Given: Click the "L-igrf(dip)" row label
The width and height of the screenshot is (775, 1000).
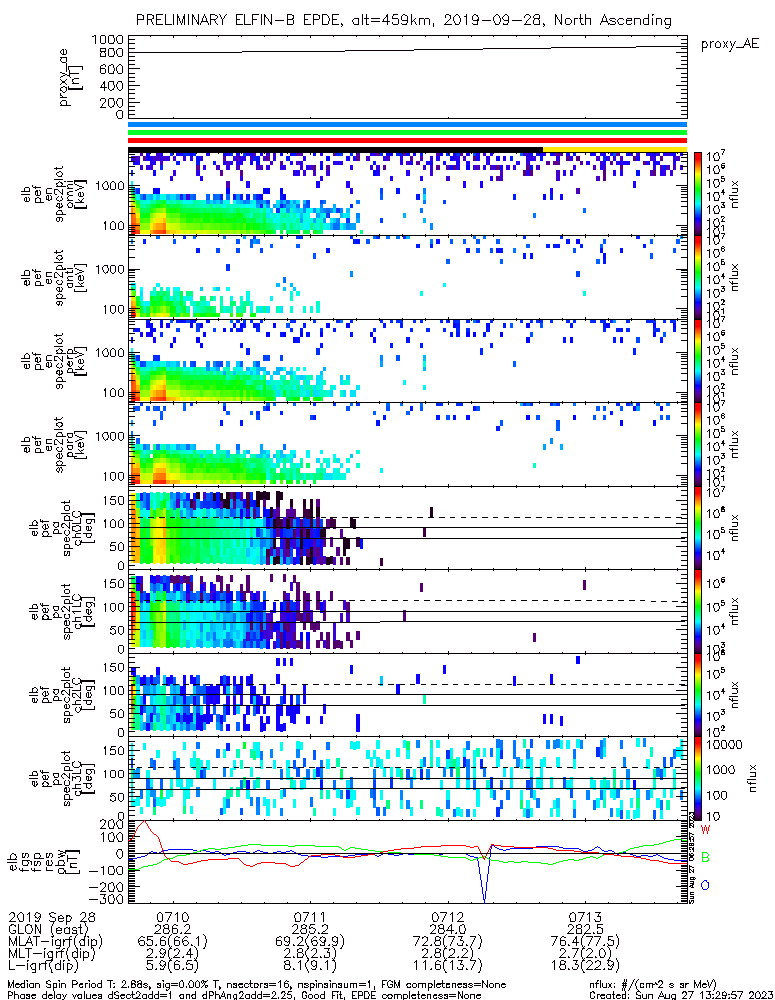Looking at the screenshot, I should [x=44, y=965].
